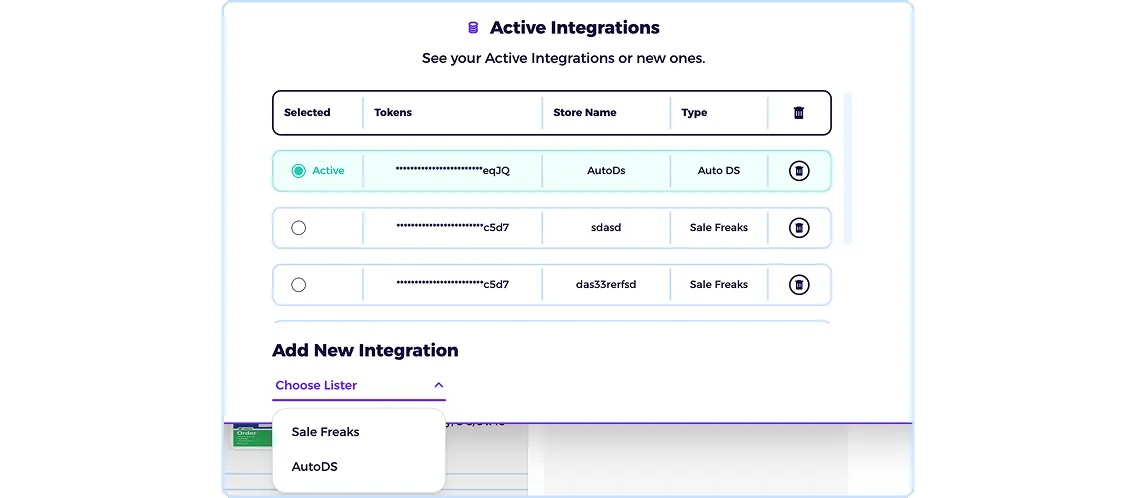This screenshot has height=498, width=1136.
Task: Click the Store Name column header
Action: point(585,112)
